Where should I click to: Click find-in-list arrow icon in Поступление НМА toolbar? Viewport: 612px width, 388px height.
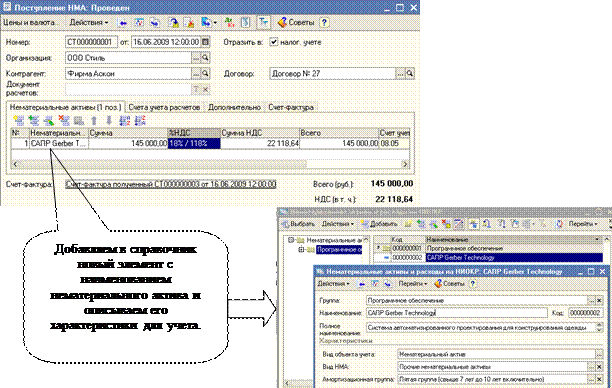click(123, 23)
